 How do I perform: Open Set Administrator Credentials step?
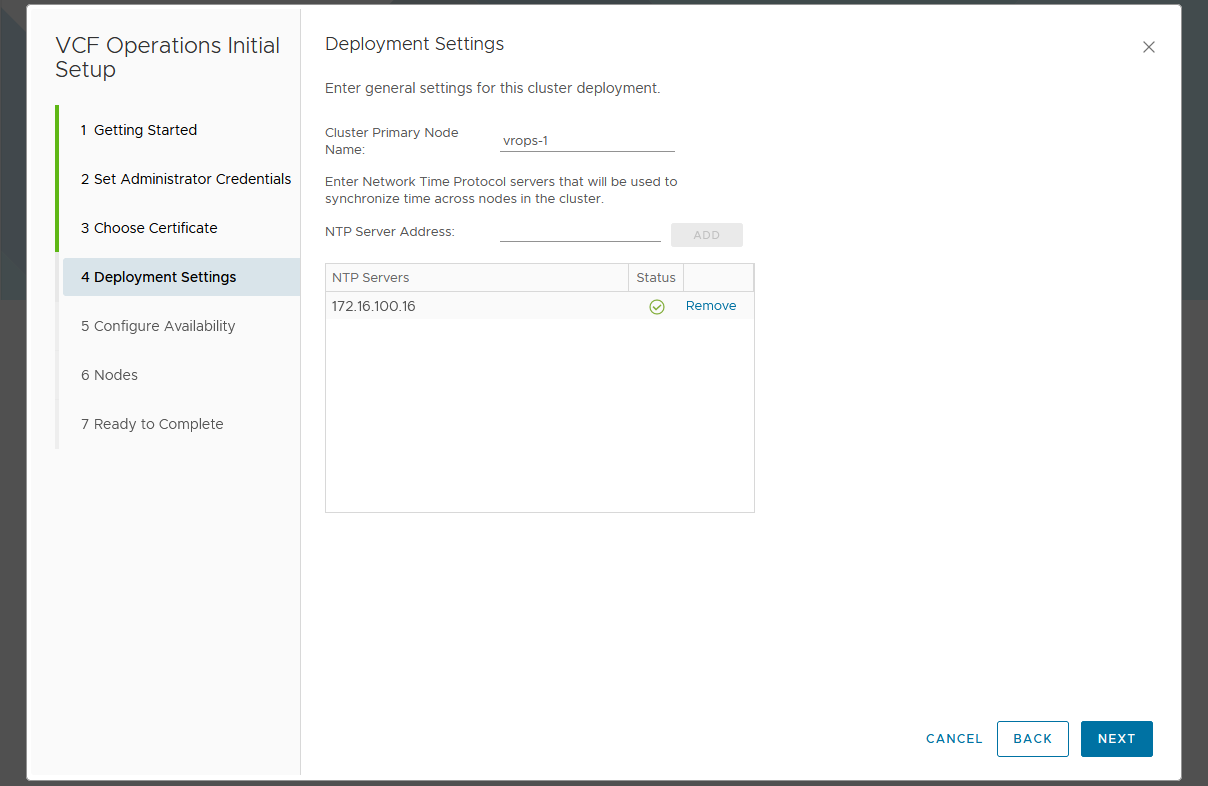(x=186, y=179)
